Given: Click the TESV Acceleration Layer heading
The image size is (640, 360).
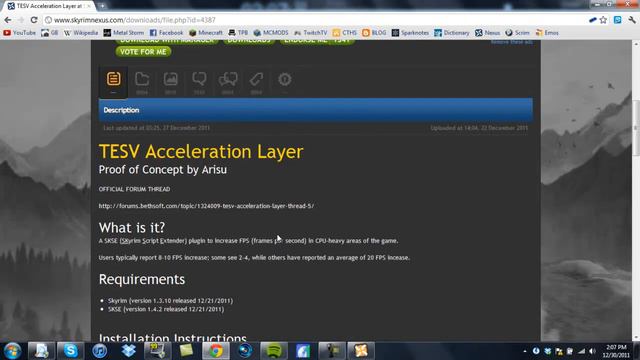Looking at the screenshot, I should point(201,151).
